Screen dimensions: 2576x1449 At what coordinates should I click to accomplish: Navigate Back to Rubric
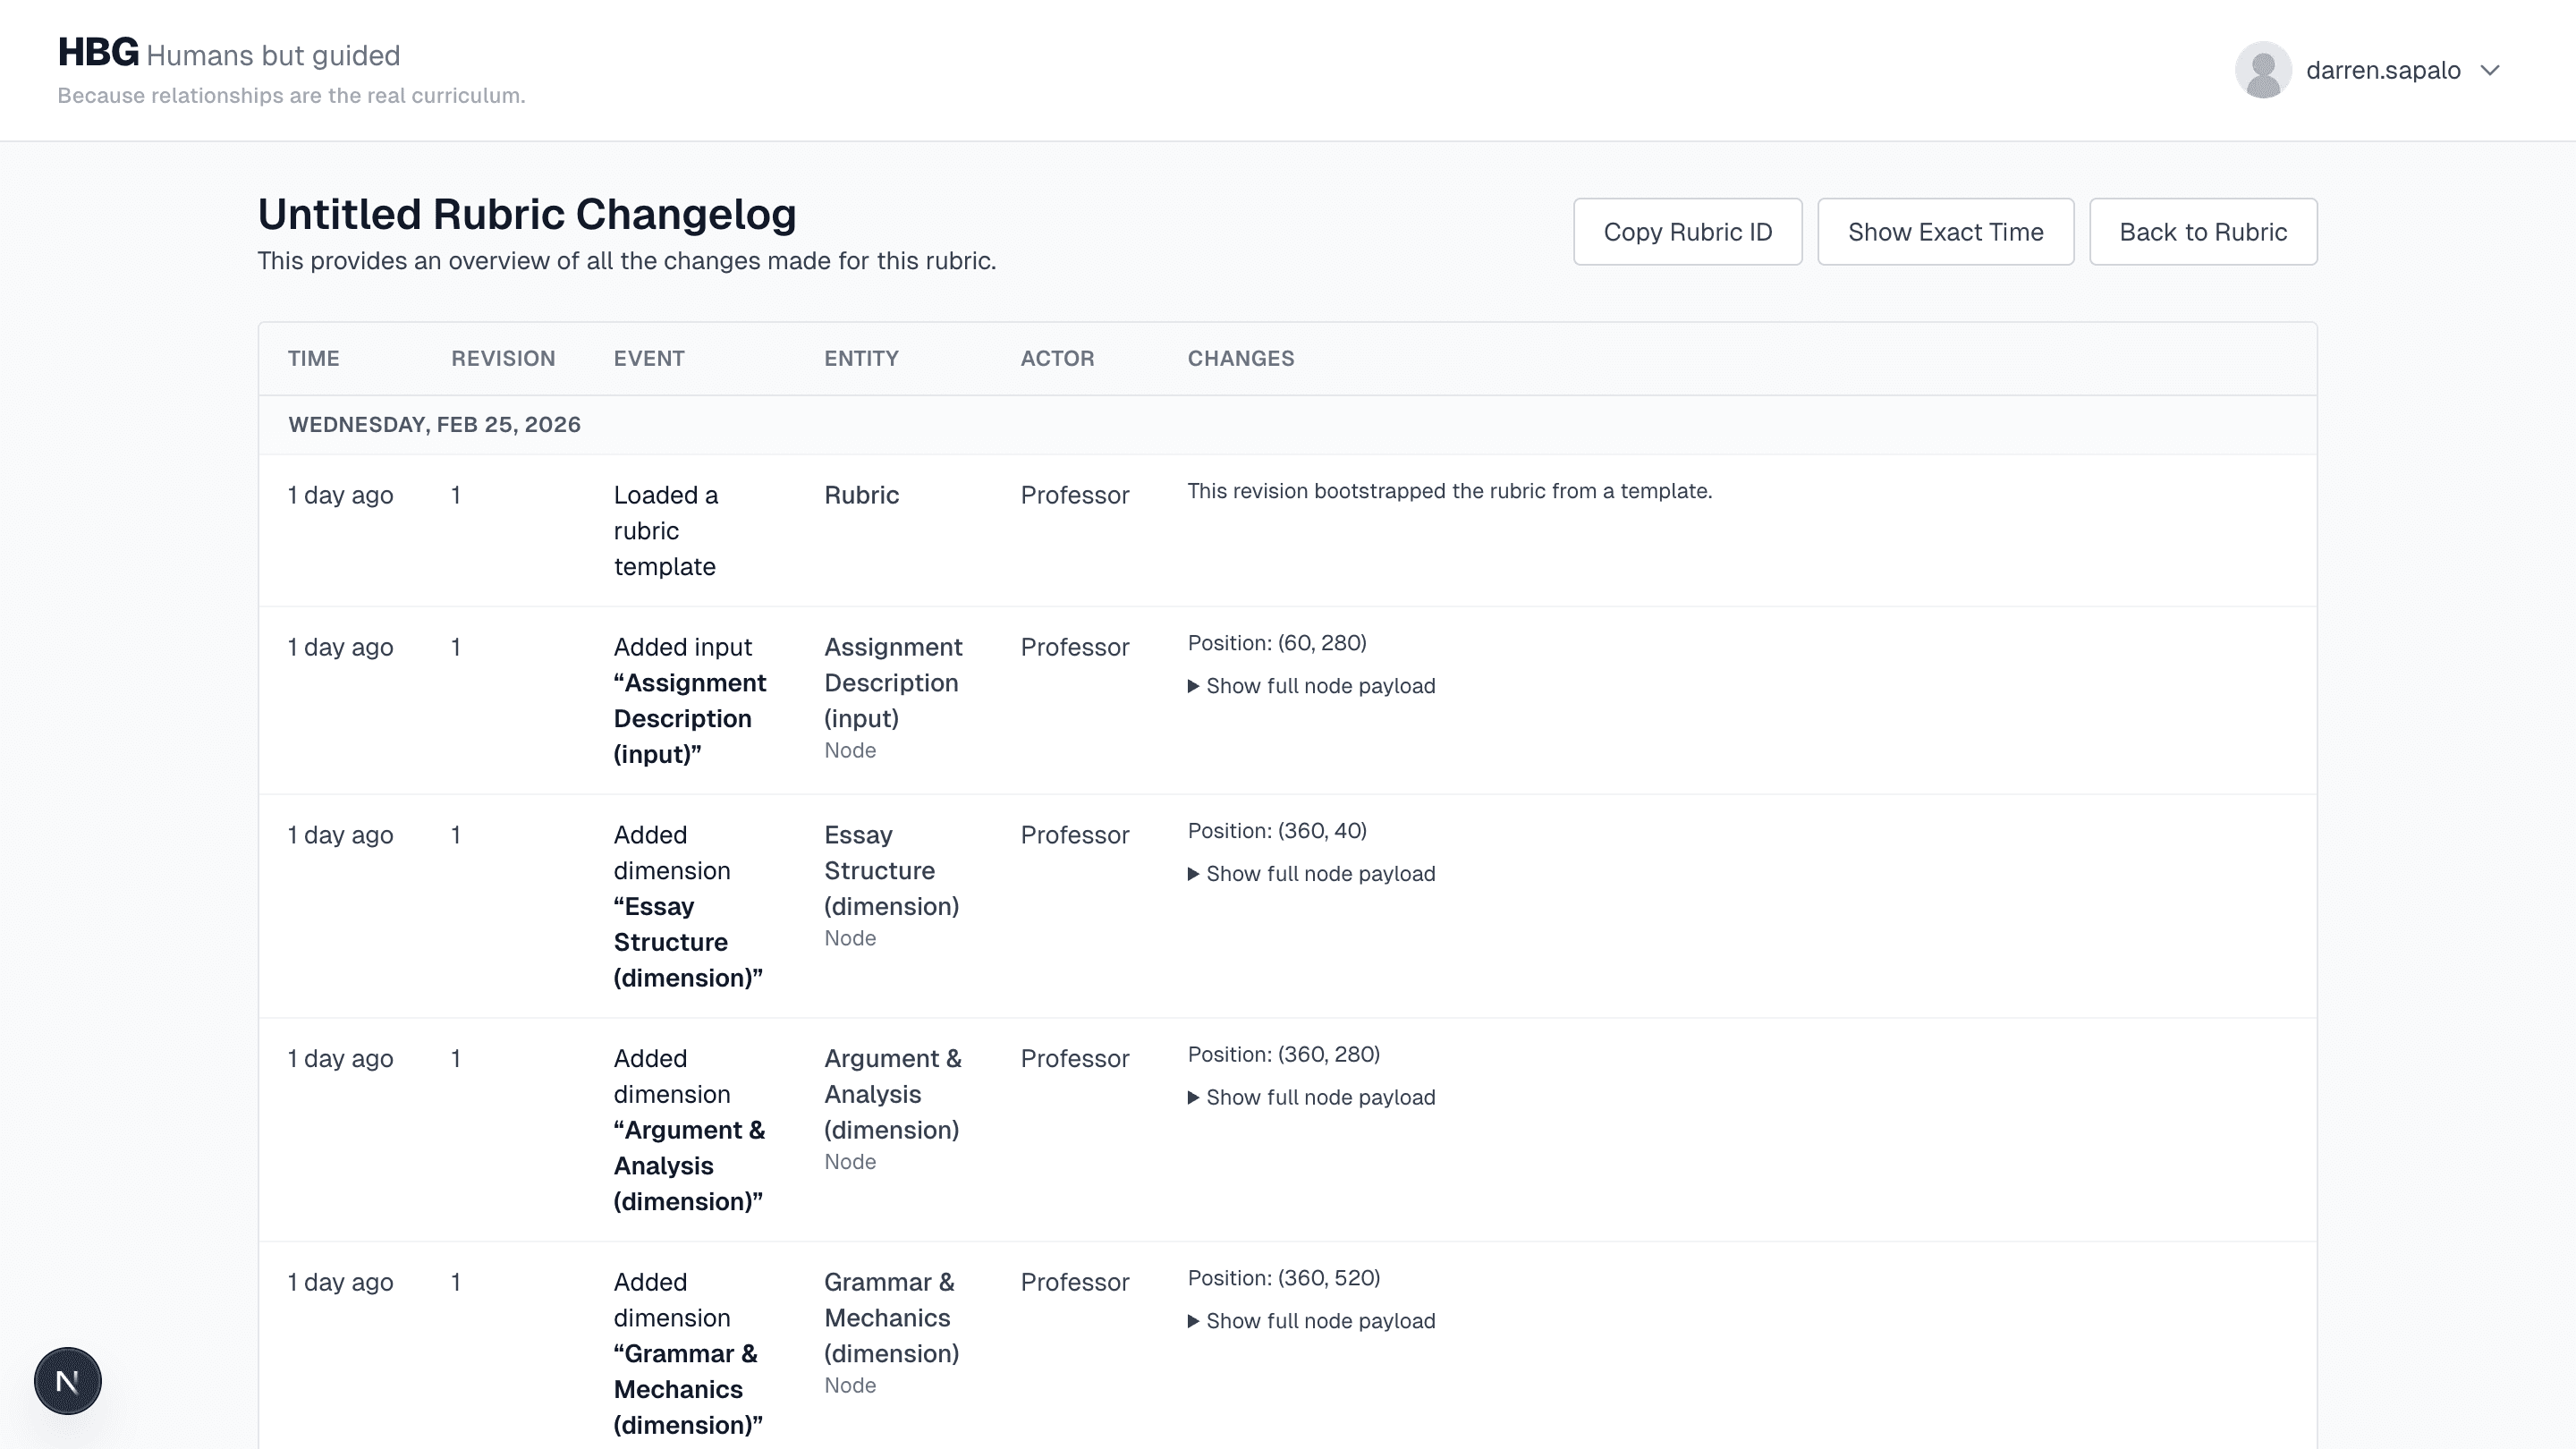pyautogui.click(x=2202, y=231)
